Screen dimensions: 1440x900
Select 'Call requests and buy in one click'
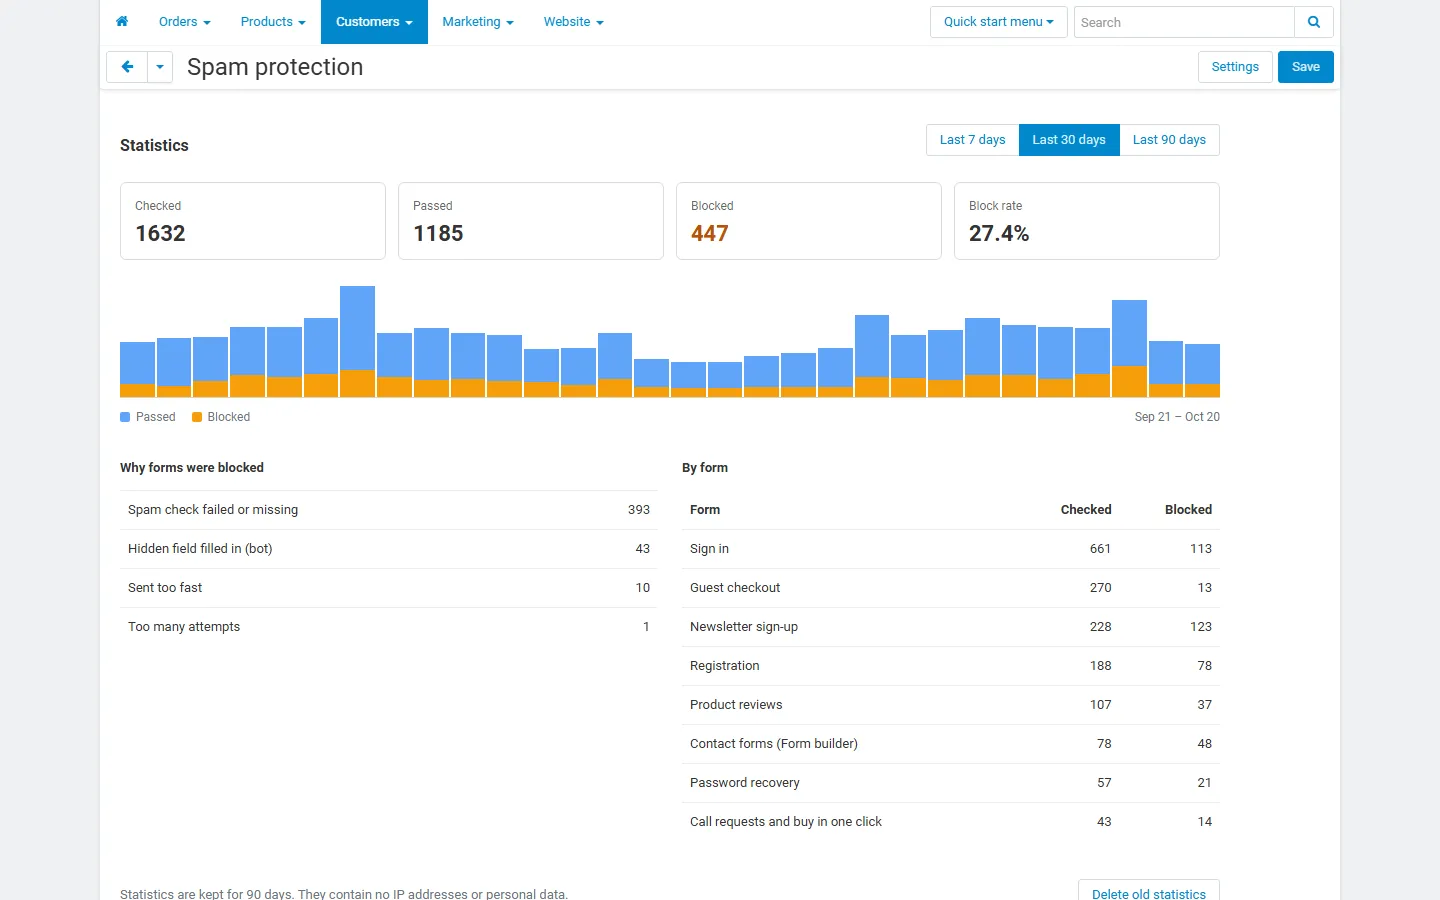[951, 822]
